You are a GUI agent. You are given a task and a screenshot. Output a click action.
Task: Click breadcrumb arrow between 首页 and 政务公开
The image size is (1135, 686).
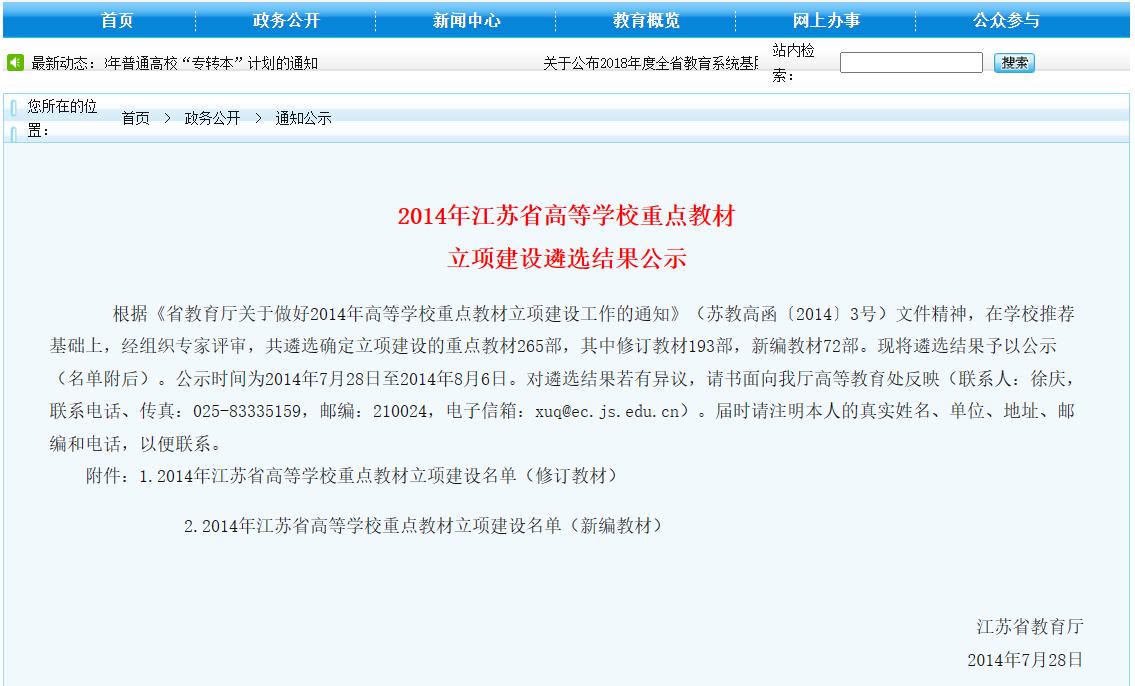pyautogui.click(x=167, y=118)
